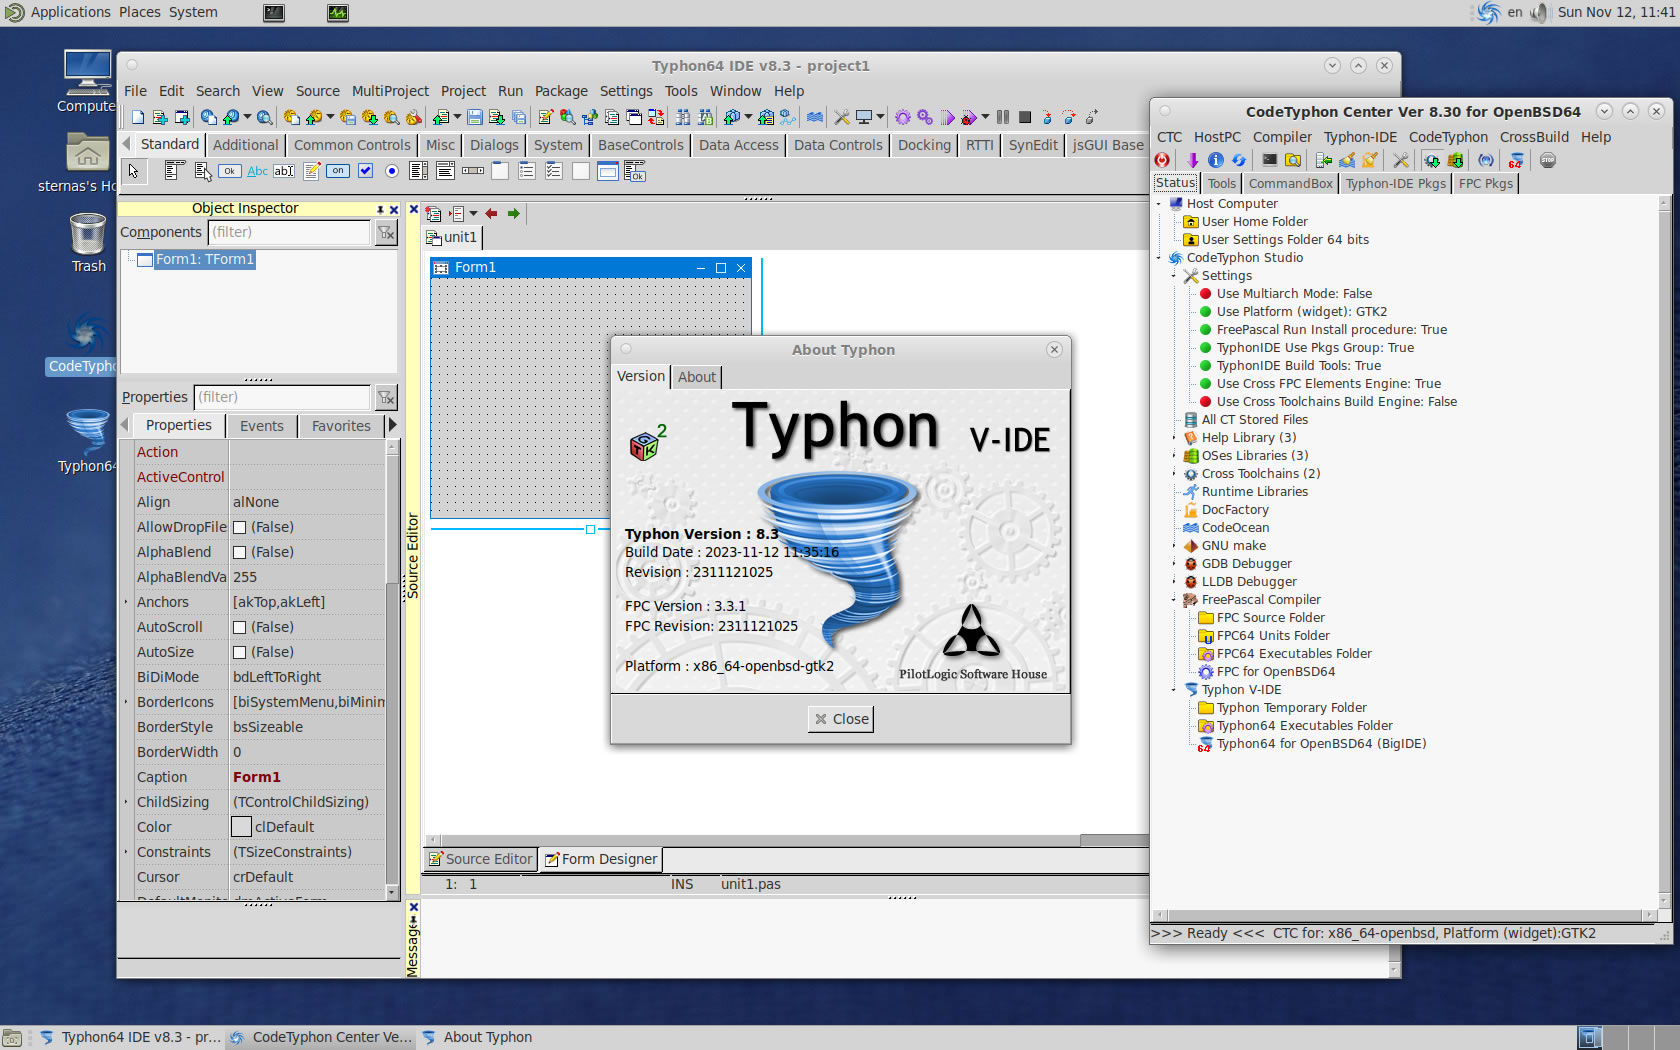Open the CrossBuild menu in CodeTyphon Center
This screenshot has height=1050, width=1680.
click(1534, 137)
